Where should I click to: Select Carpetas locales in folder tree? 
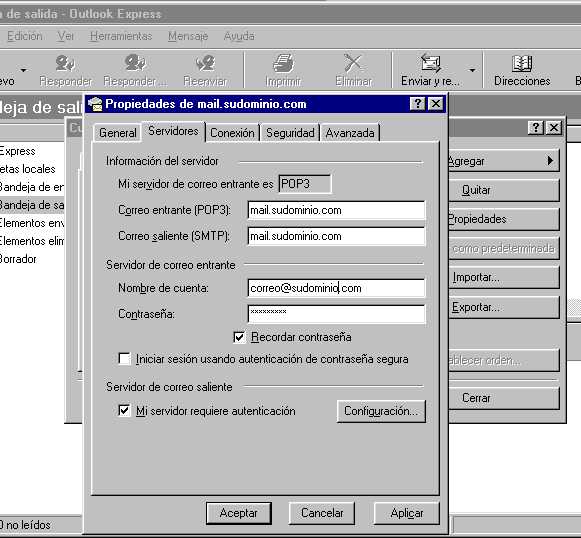(28, 169)
